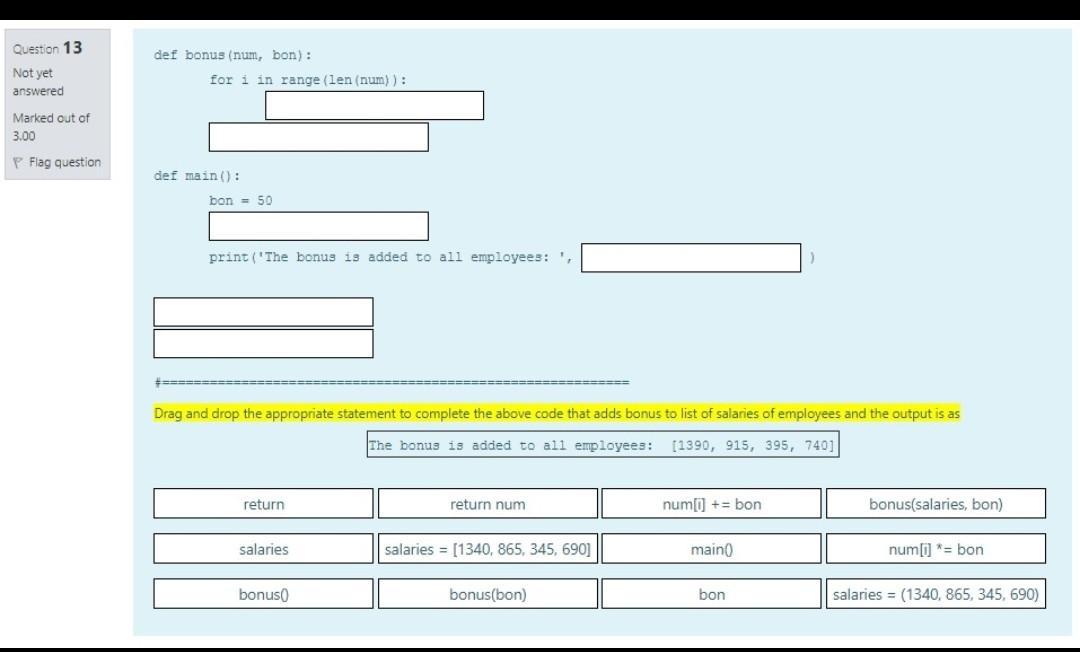Choose the 'bonus(bon)' answer tile
The height and width of the screenshot is (652, 1080).
click(x=486, y=593)
